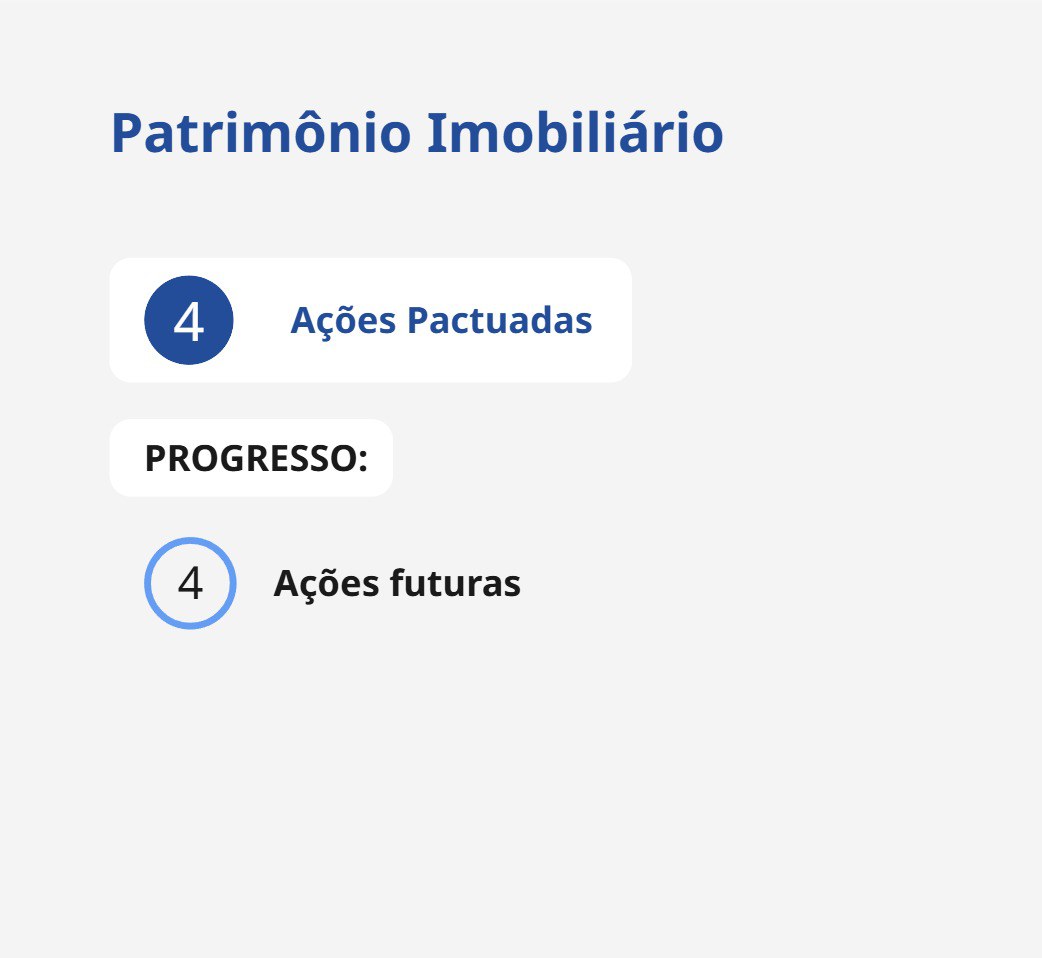Click the Patrimônio Imobiliário heading
This screenshot has width=1042, height=958.
point(416,133)
